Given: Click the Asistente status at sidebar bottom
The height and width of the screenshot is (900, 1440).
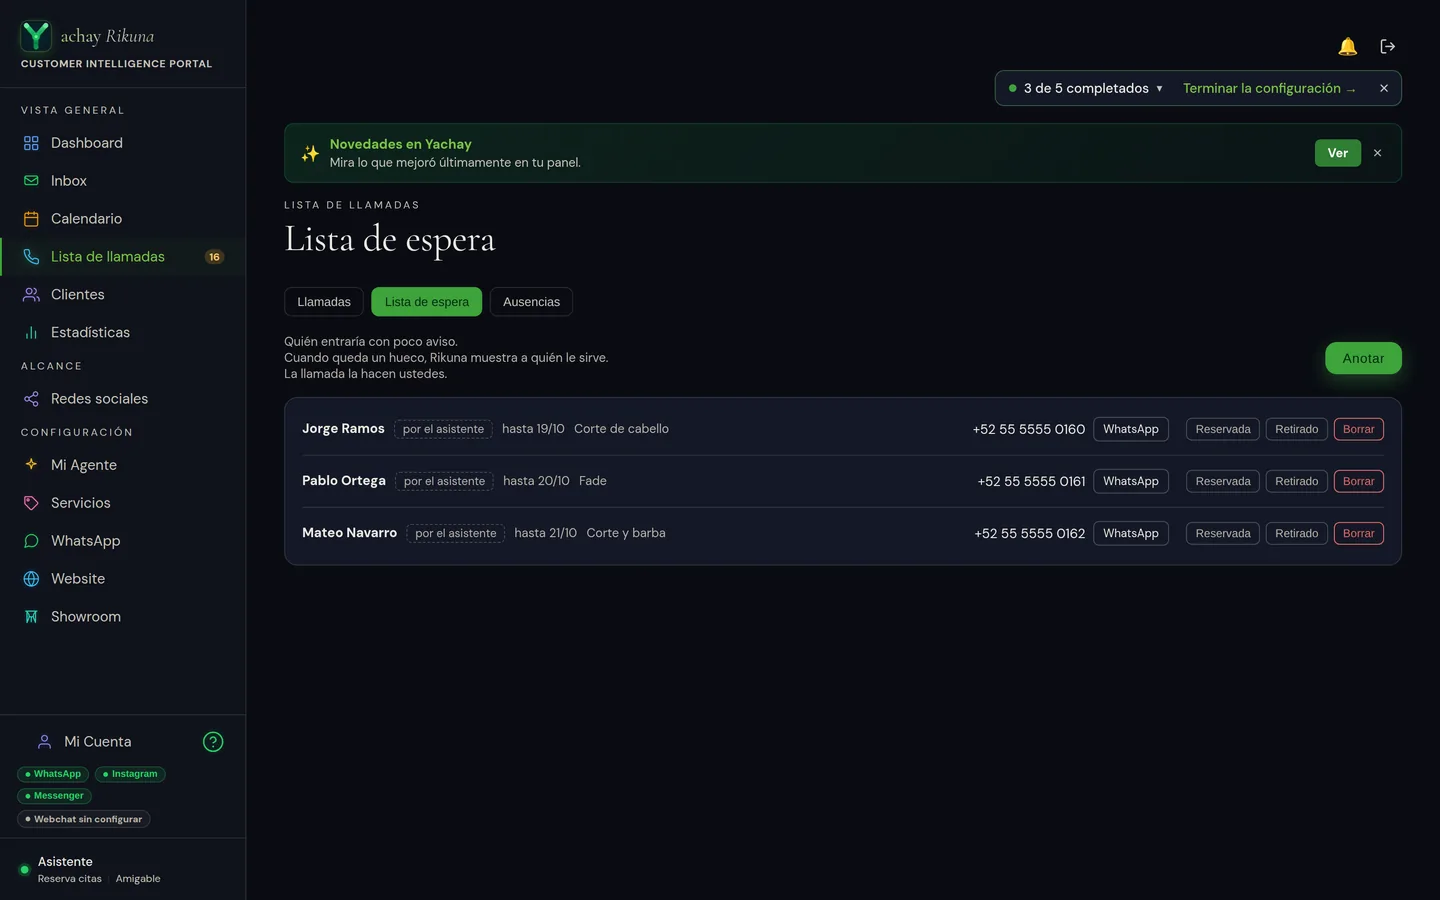Looking at the screenshot, I should tap(122, 869).
